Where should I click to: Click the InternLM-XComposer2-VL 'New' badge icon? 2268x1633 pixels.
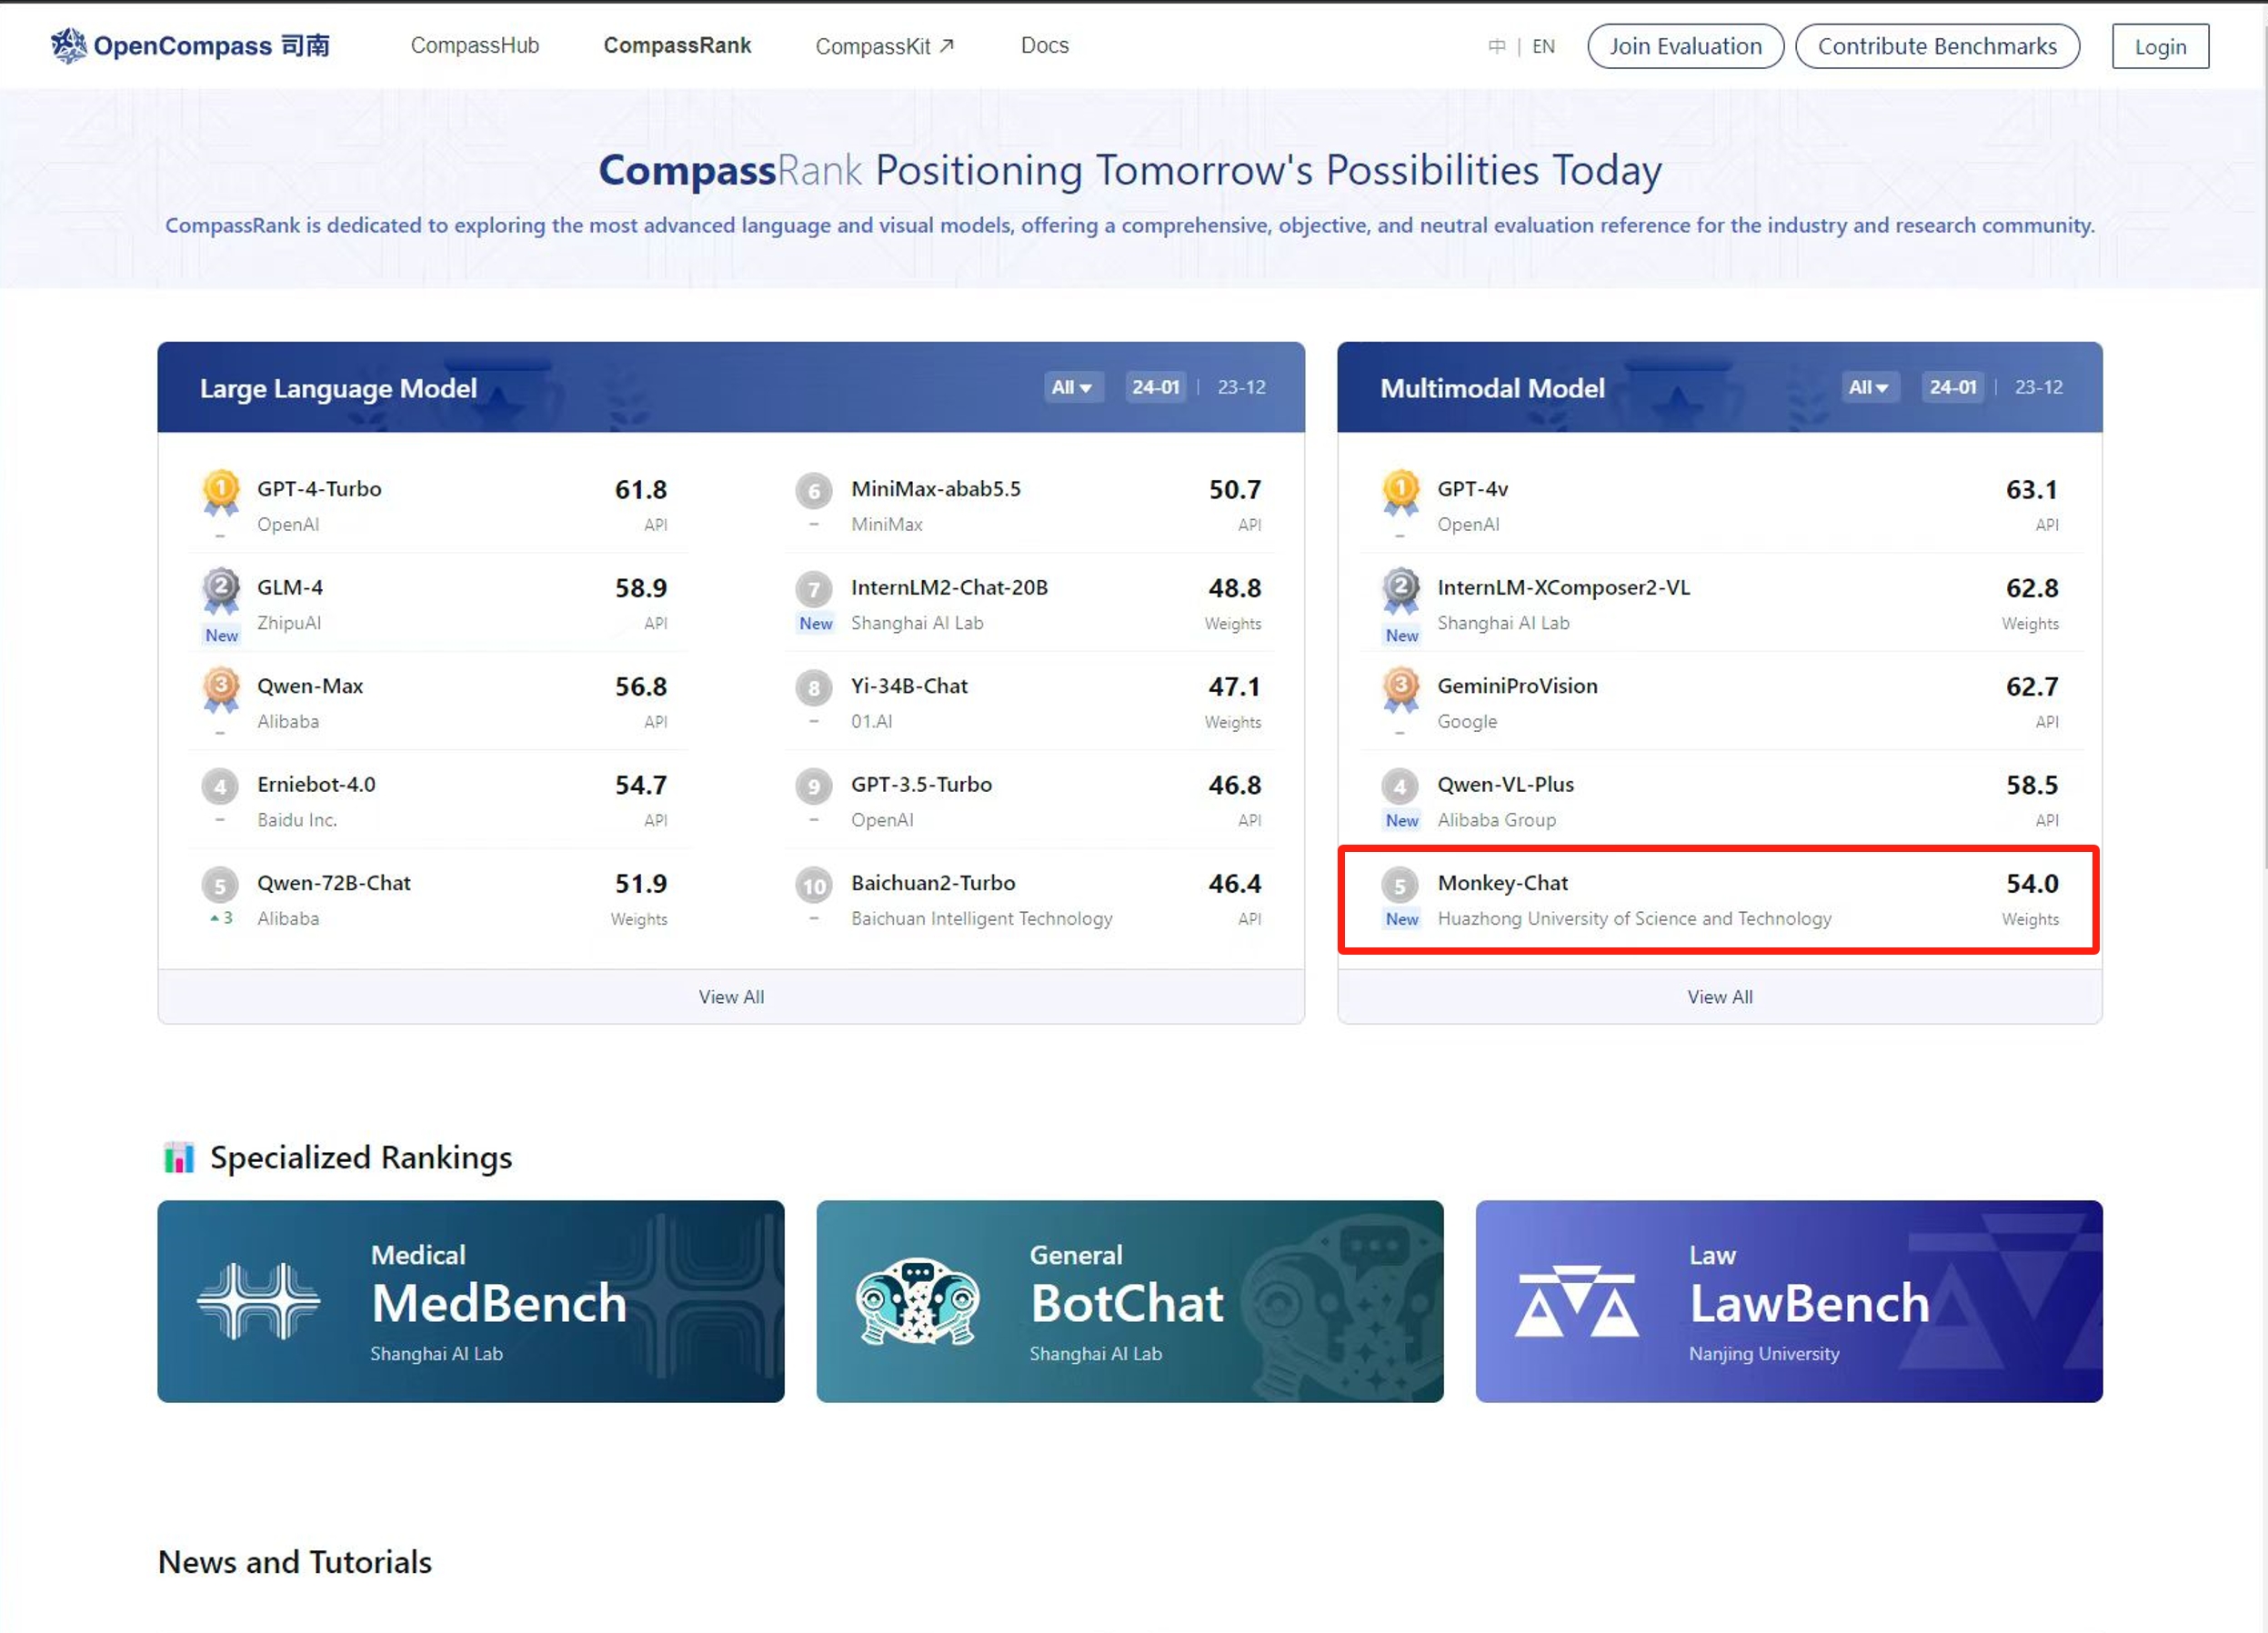point(1401,636)
